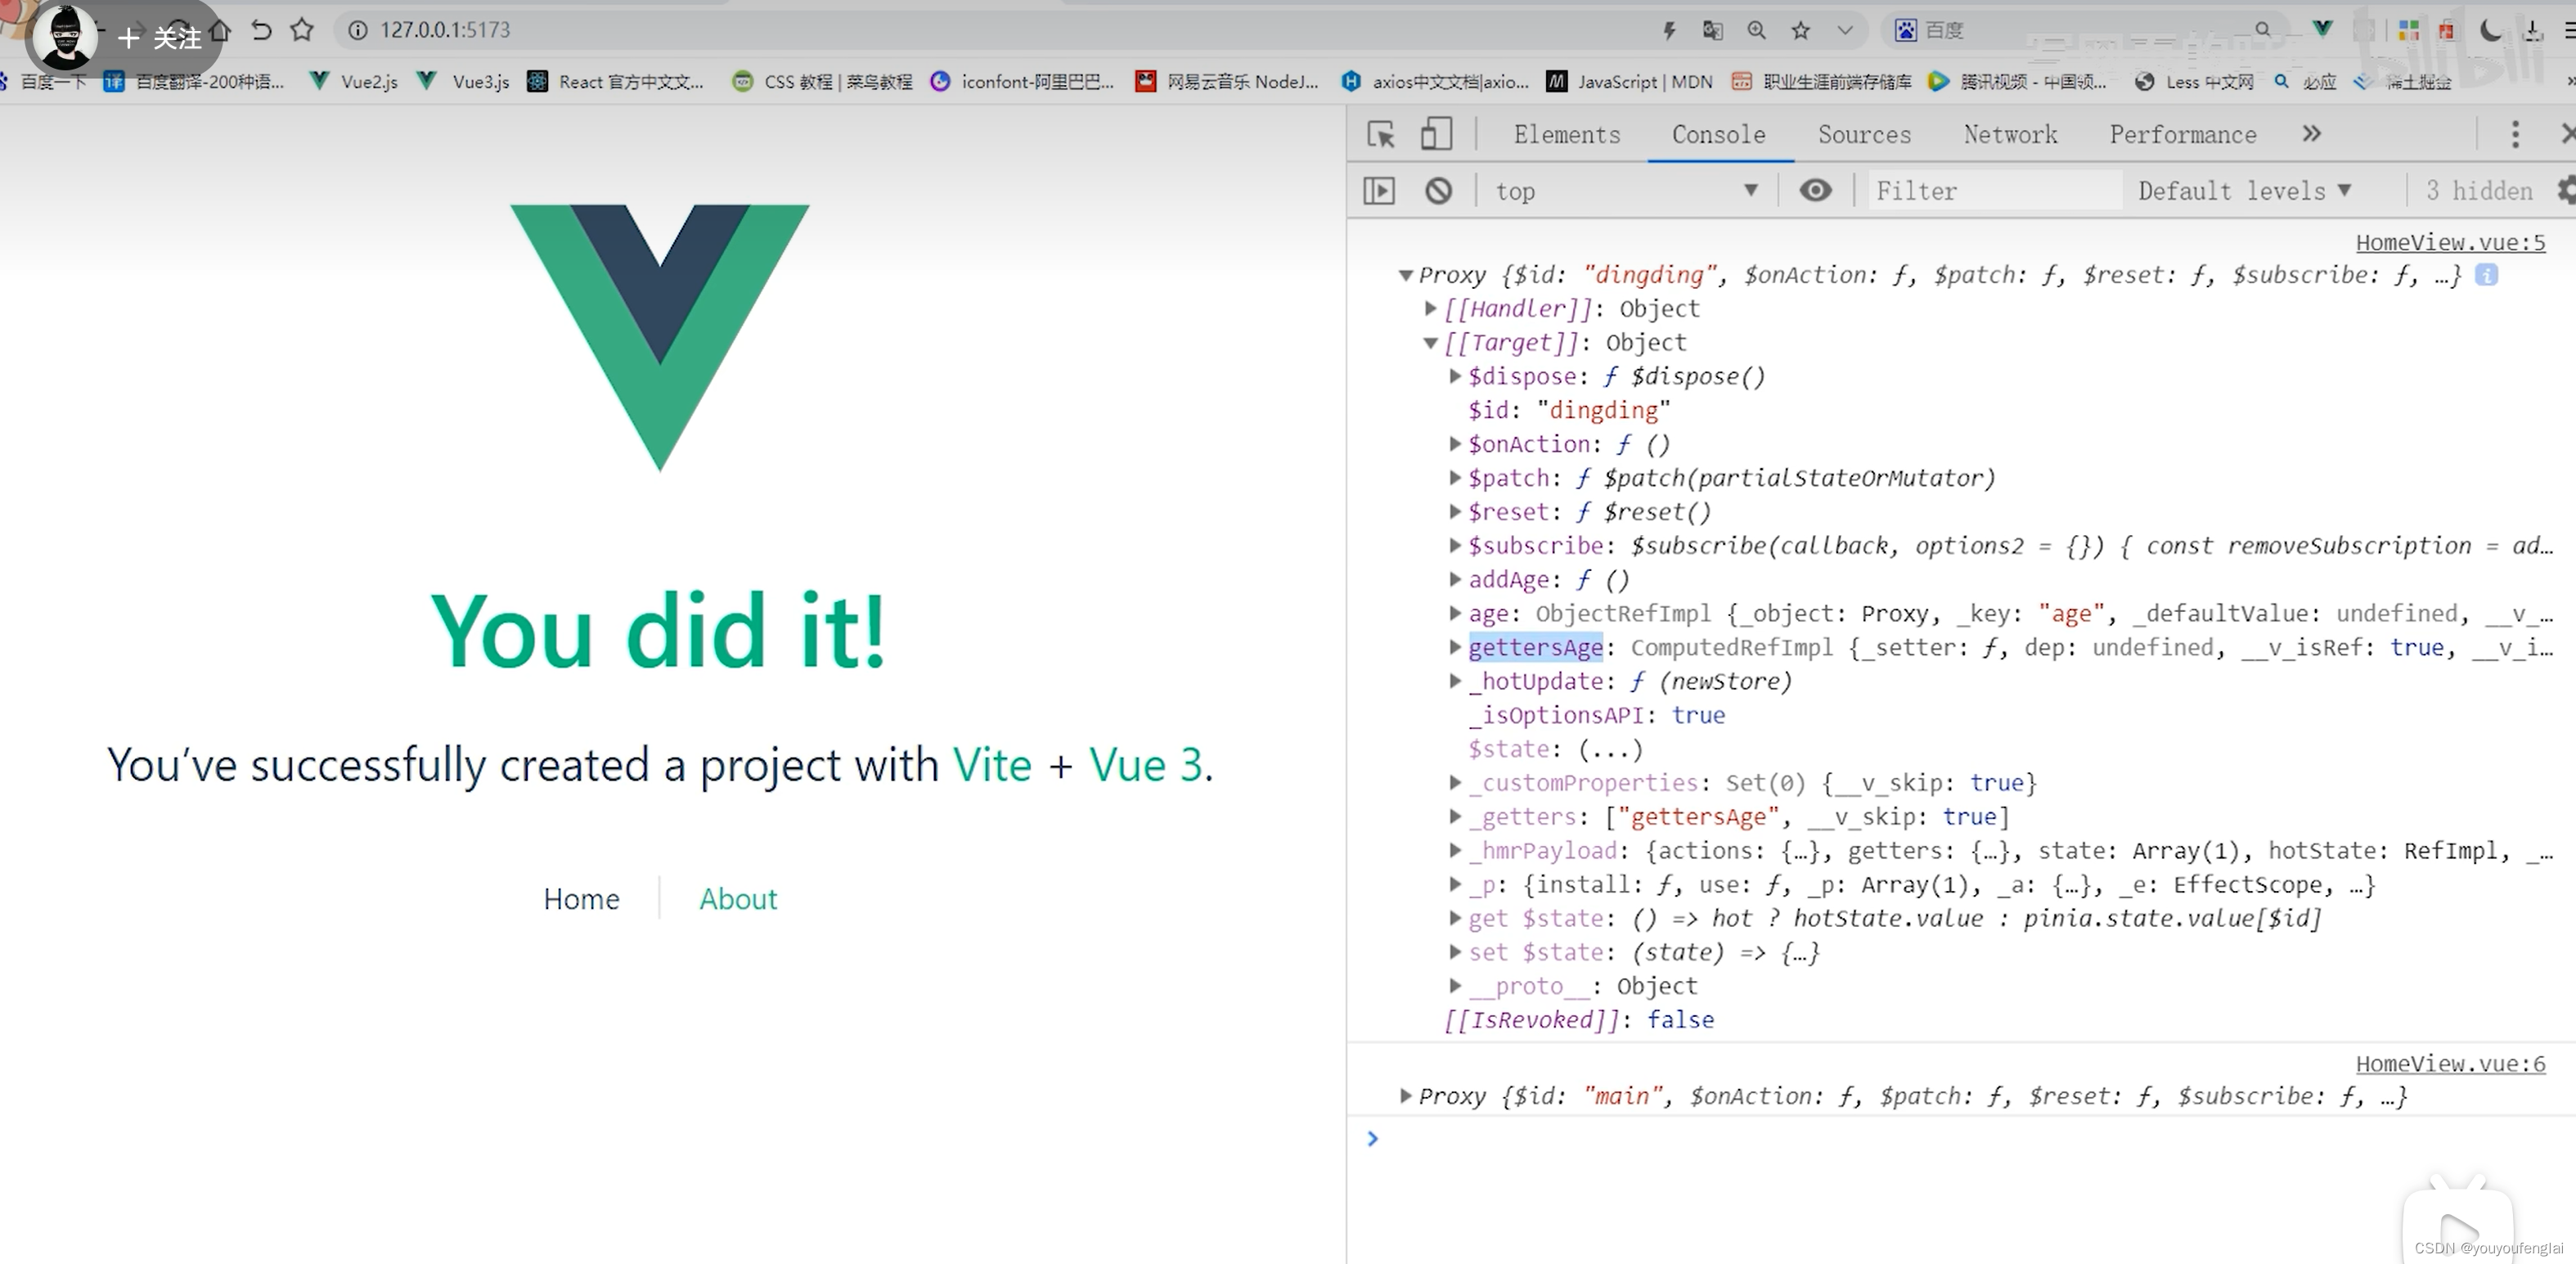Viewport: 2576px width, 1264px height.
Task: Click the star icon beside zoom magnifier
Action: point(1801,30)
